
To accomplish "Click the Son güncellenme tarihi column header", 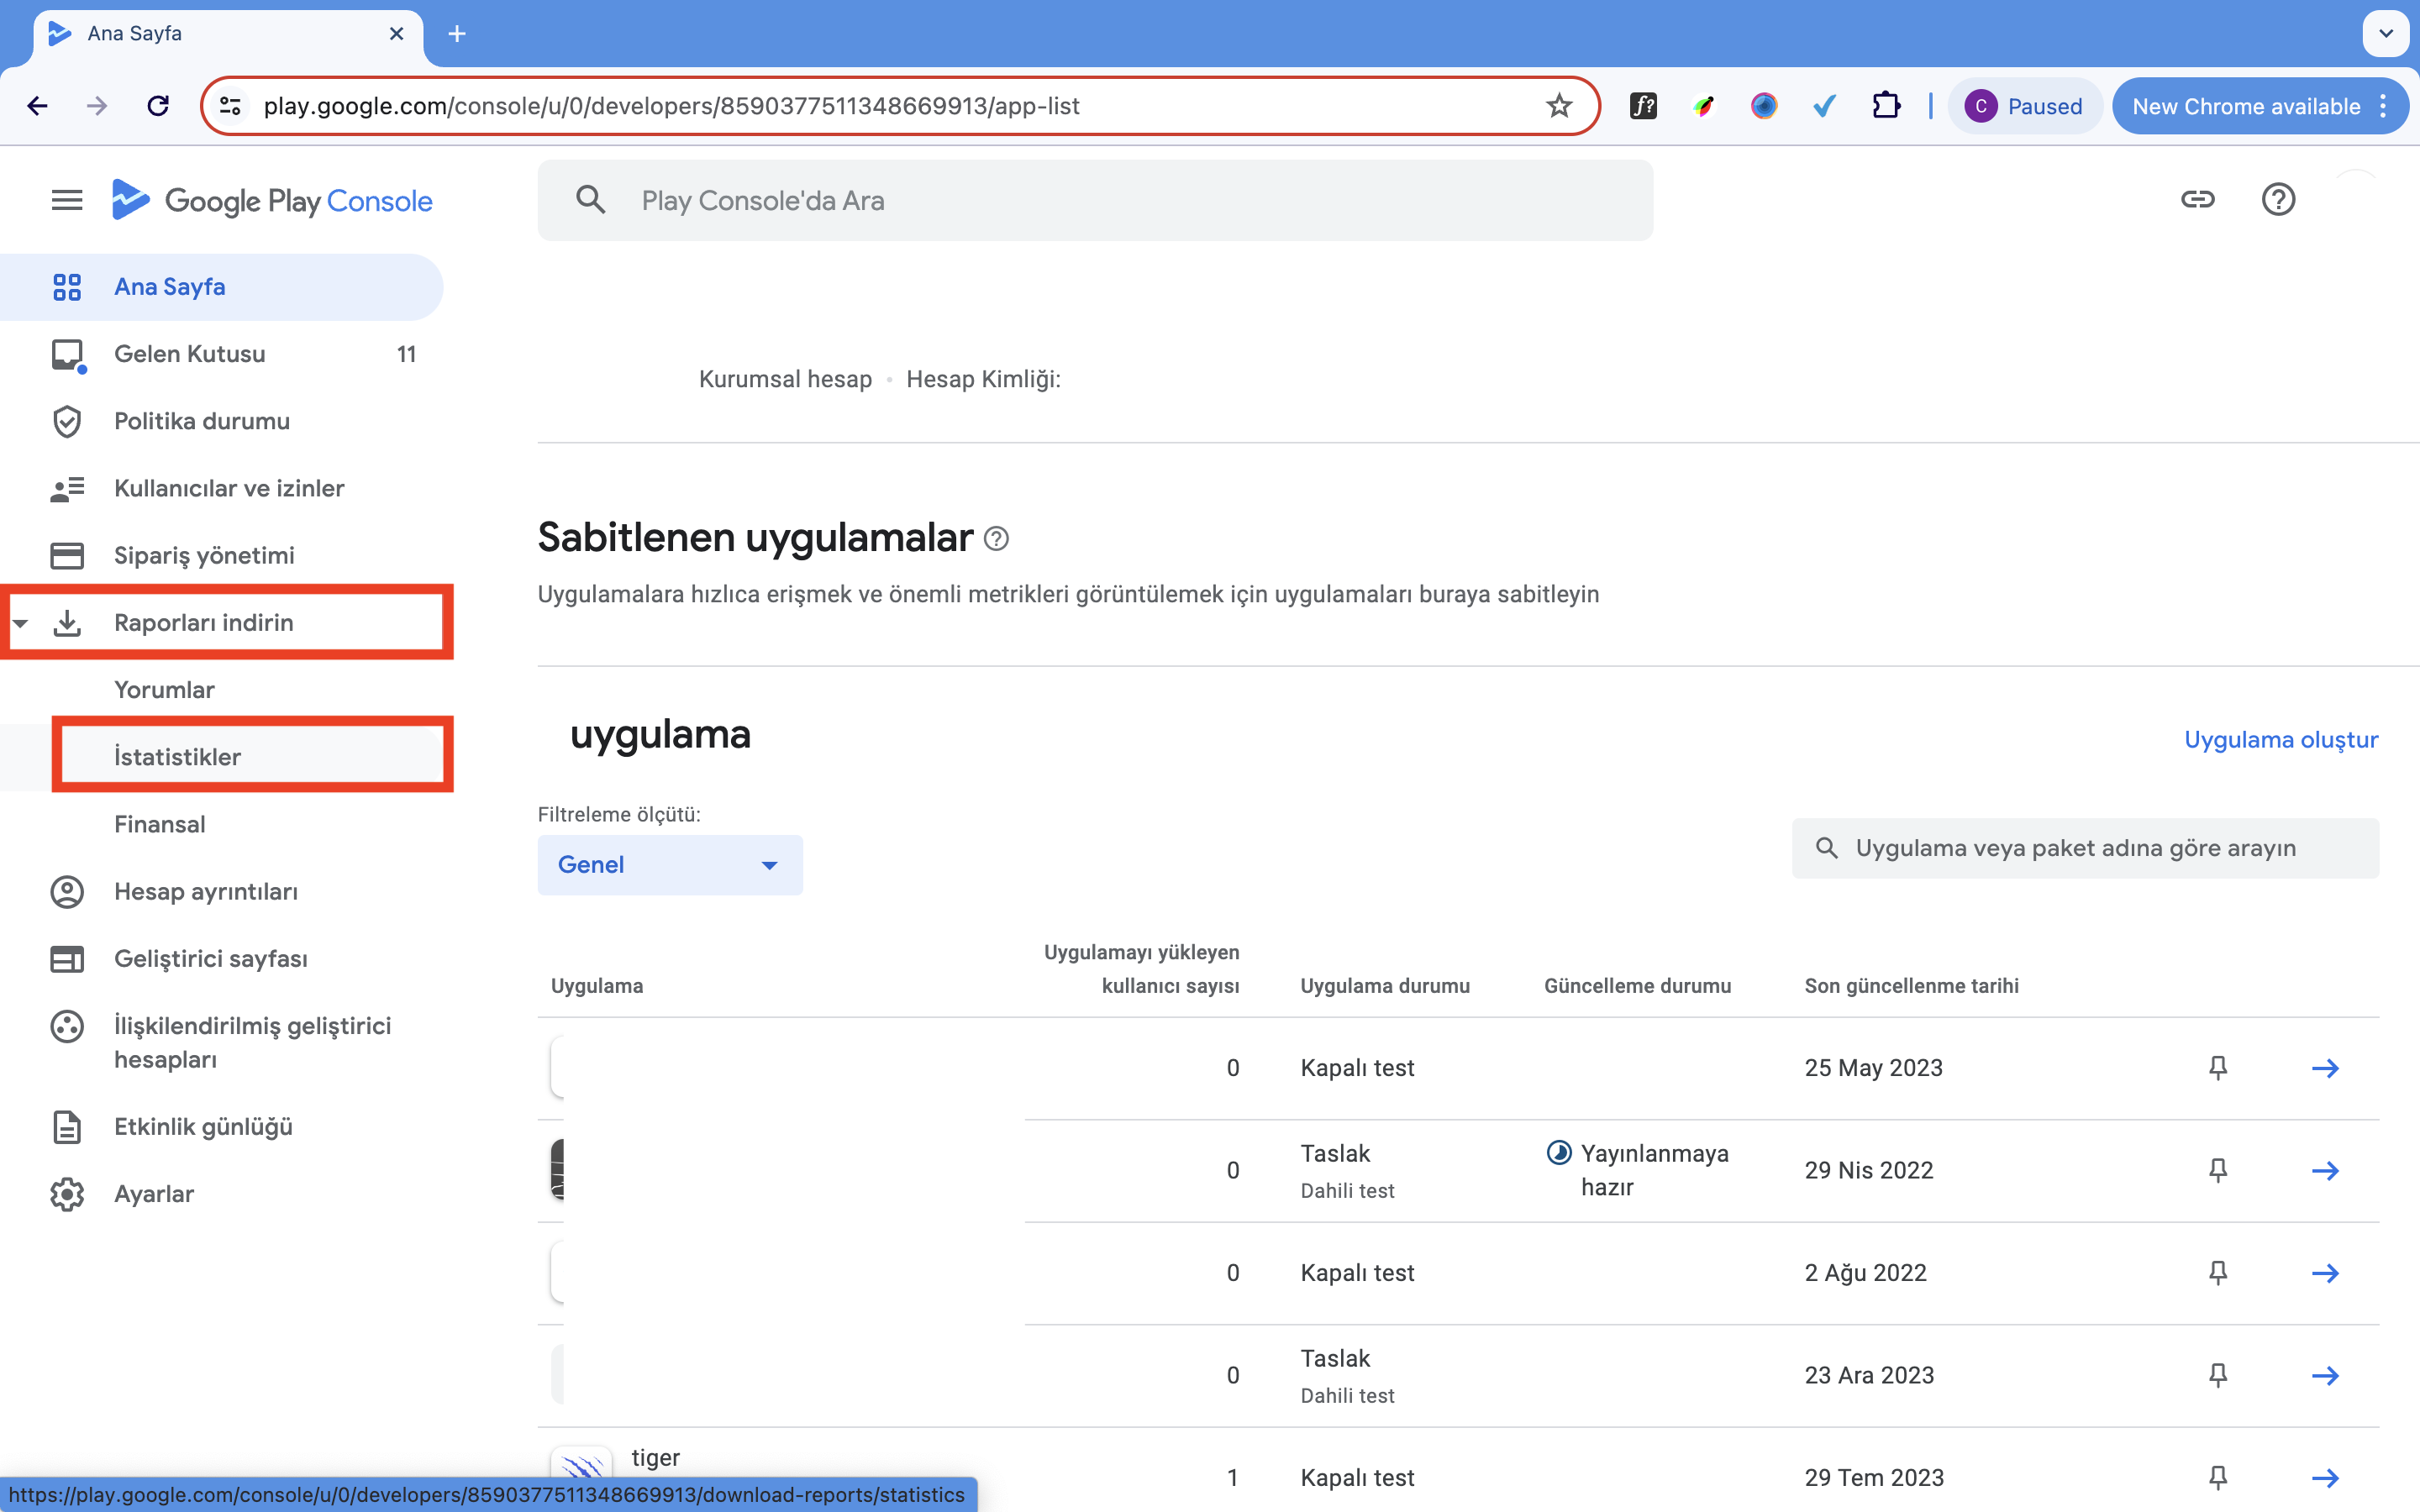I will tap(1911, 986).
